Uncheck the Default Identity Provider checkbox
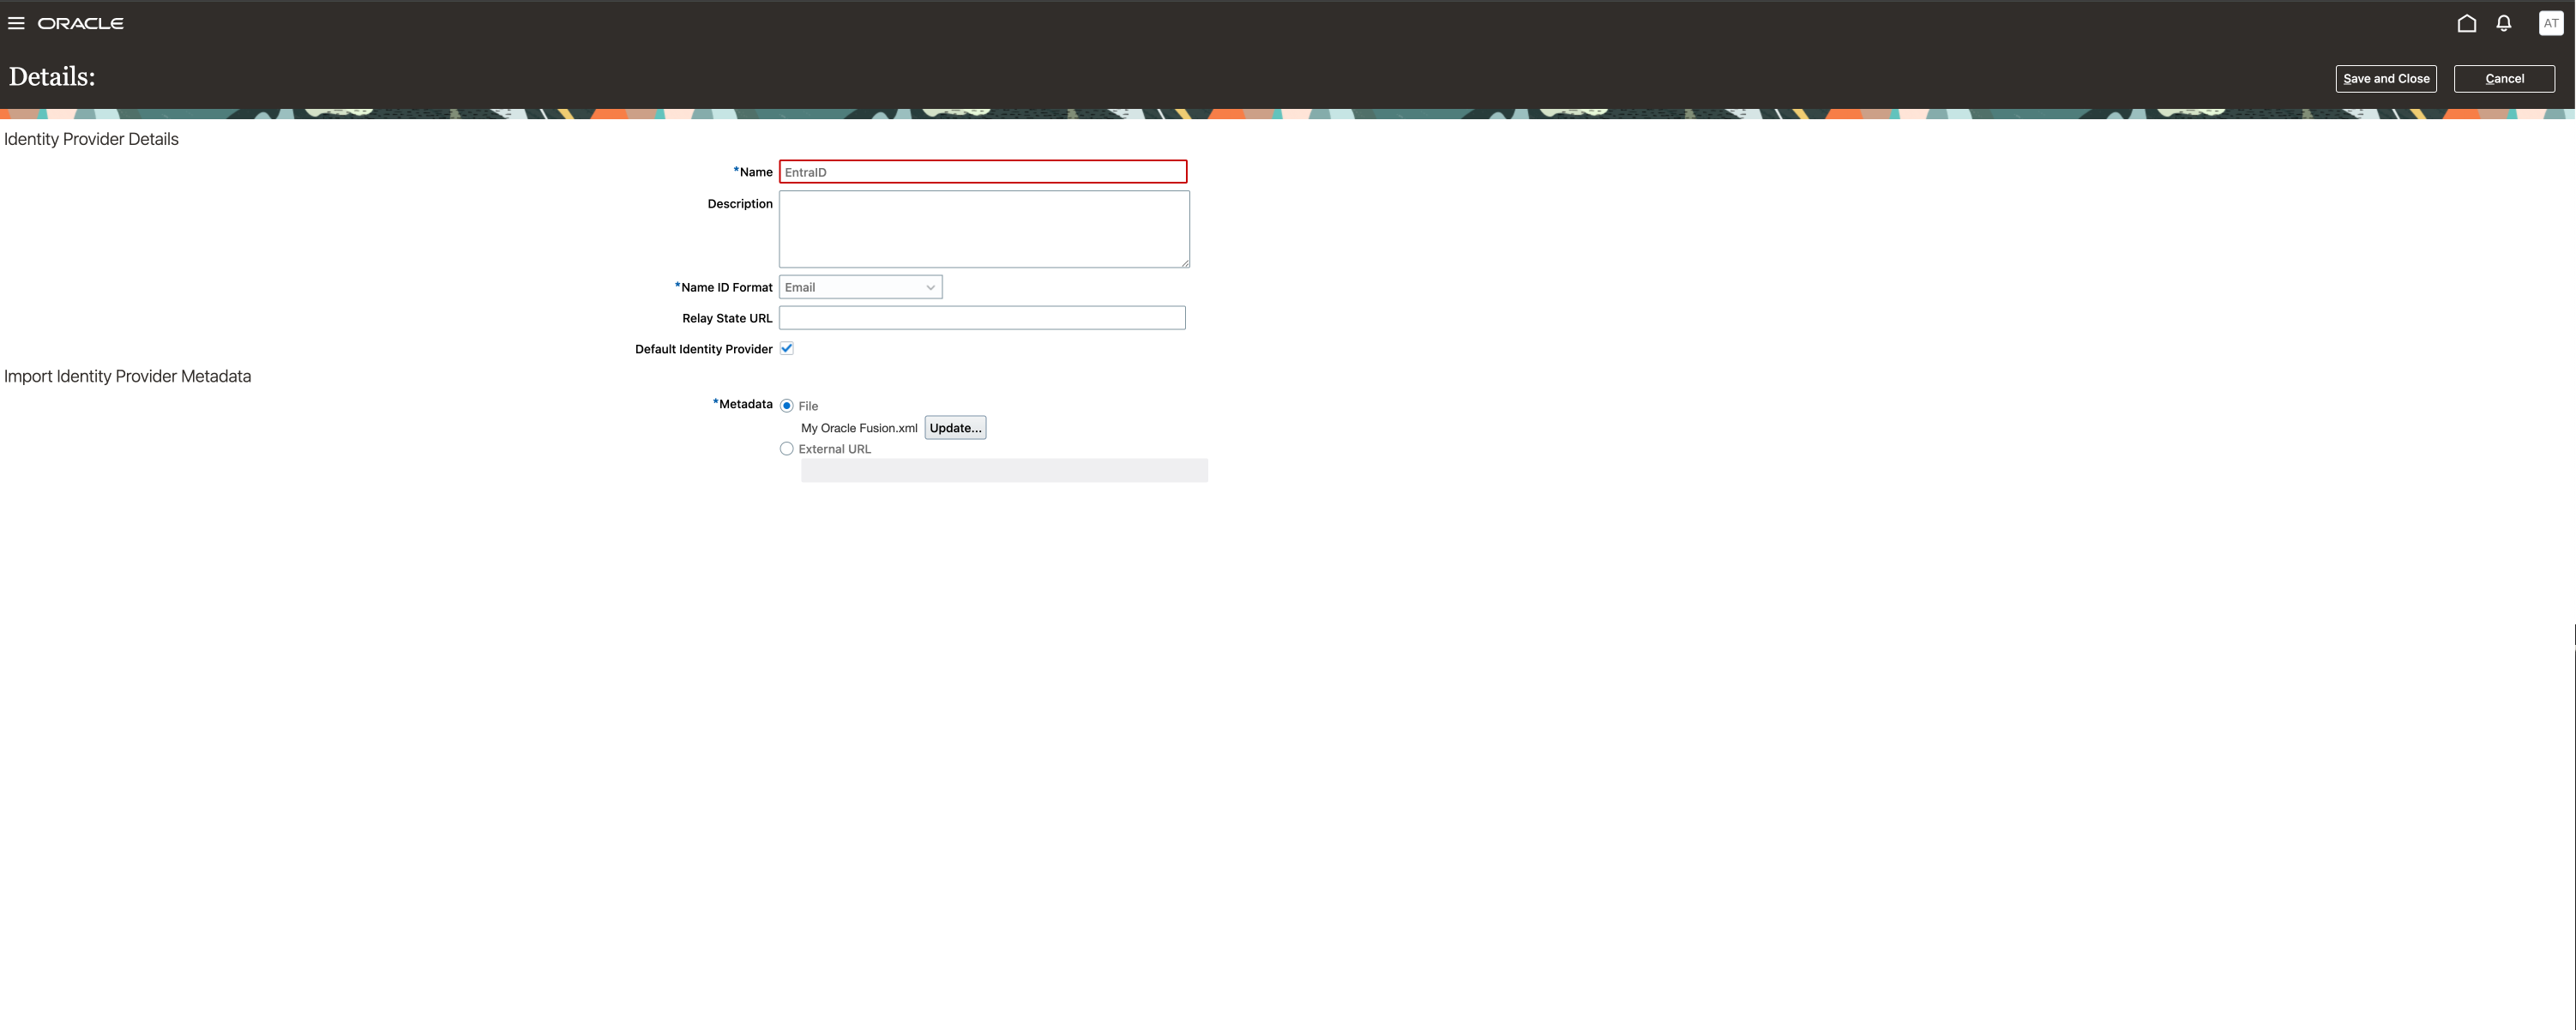2576x1030 pixels. (x=787, y=348)
